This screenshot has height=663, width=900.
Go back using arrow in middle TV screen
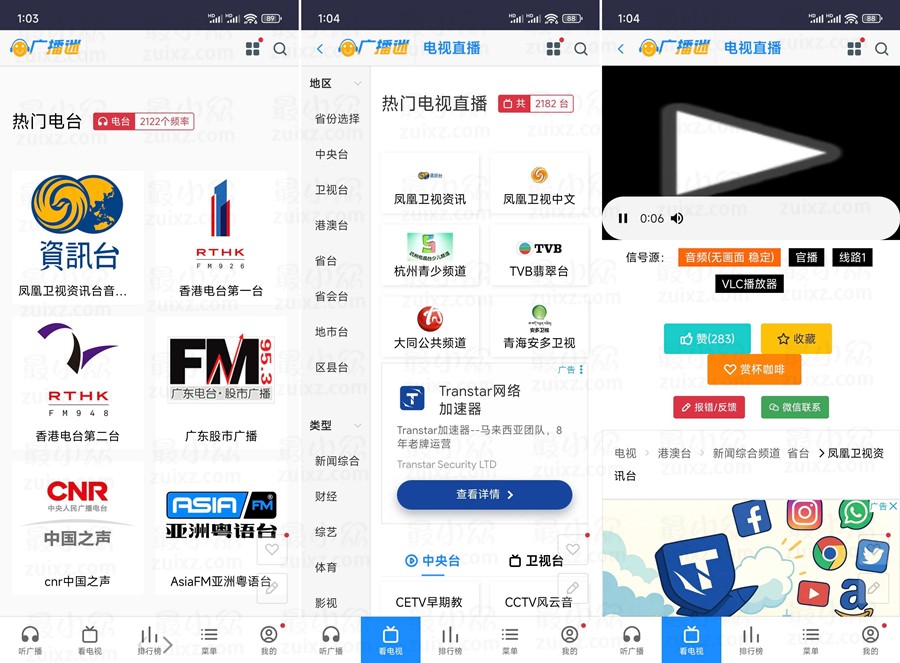click(x=320, y=49)
